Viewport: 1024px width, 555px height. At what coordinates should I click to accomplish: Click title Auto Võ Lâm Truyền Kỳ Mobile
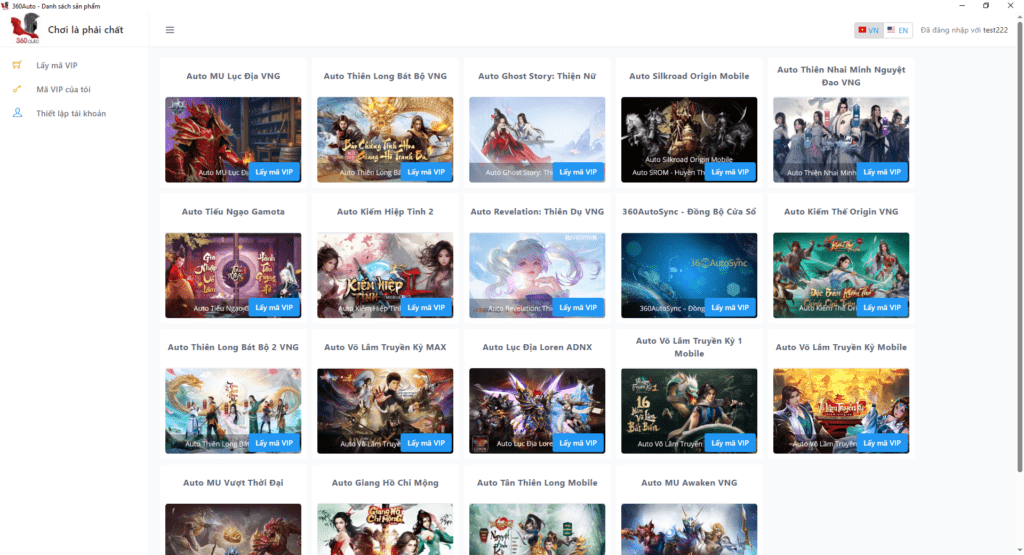pyautogui.click(x=841, y=347)
